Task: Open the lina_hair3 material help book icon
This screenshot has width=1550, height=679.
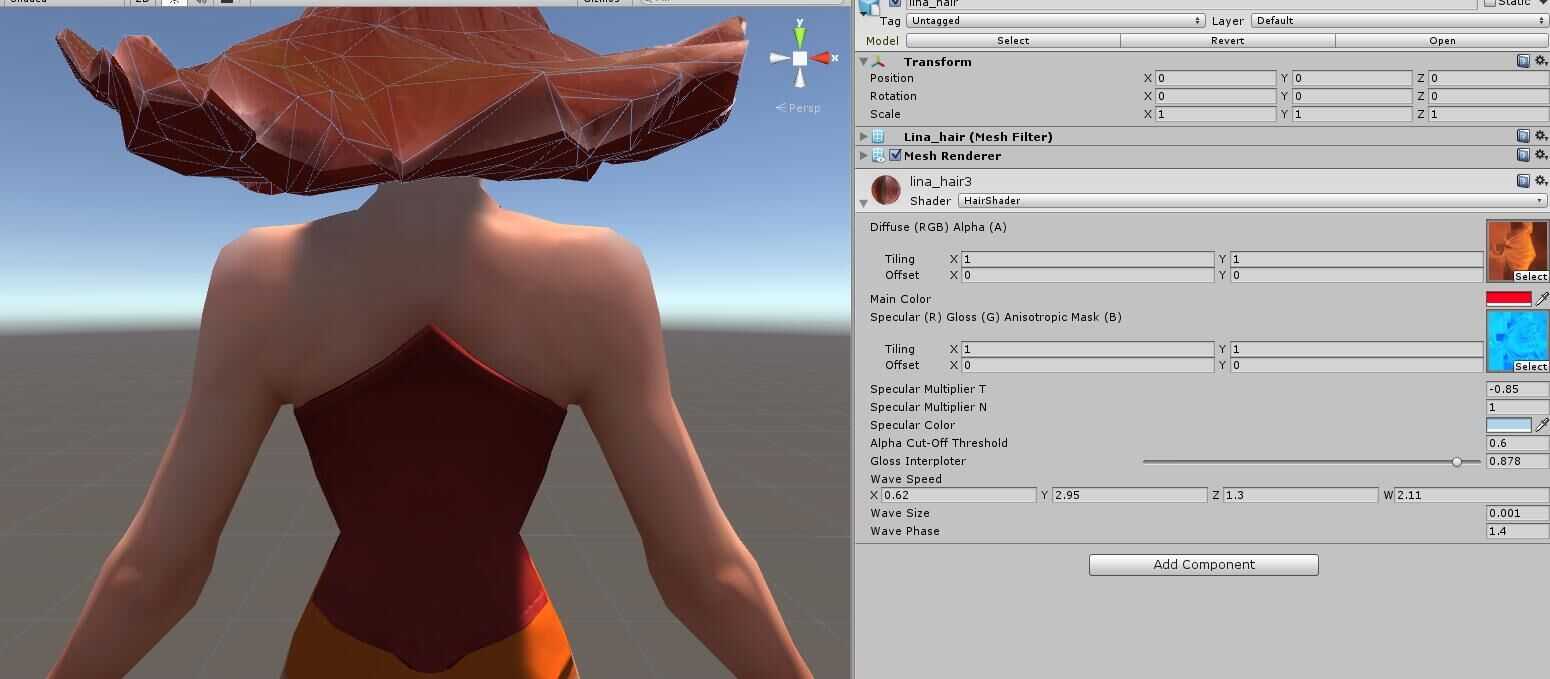Action: 1523,181
